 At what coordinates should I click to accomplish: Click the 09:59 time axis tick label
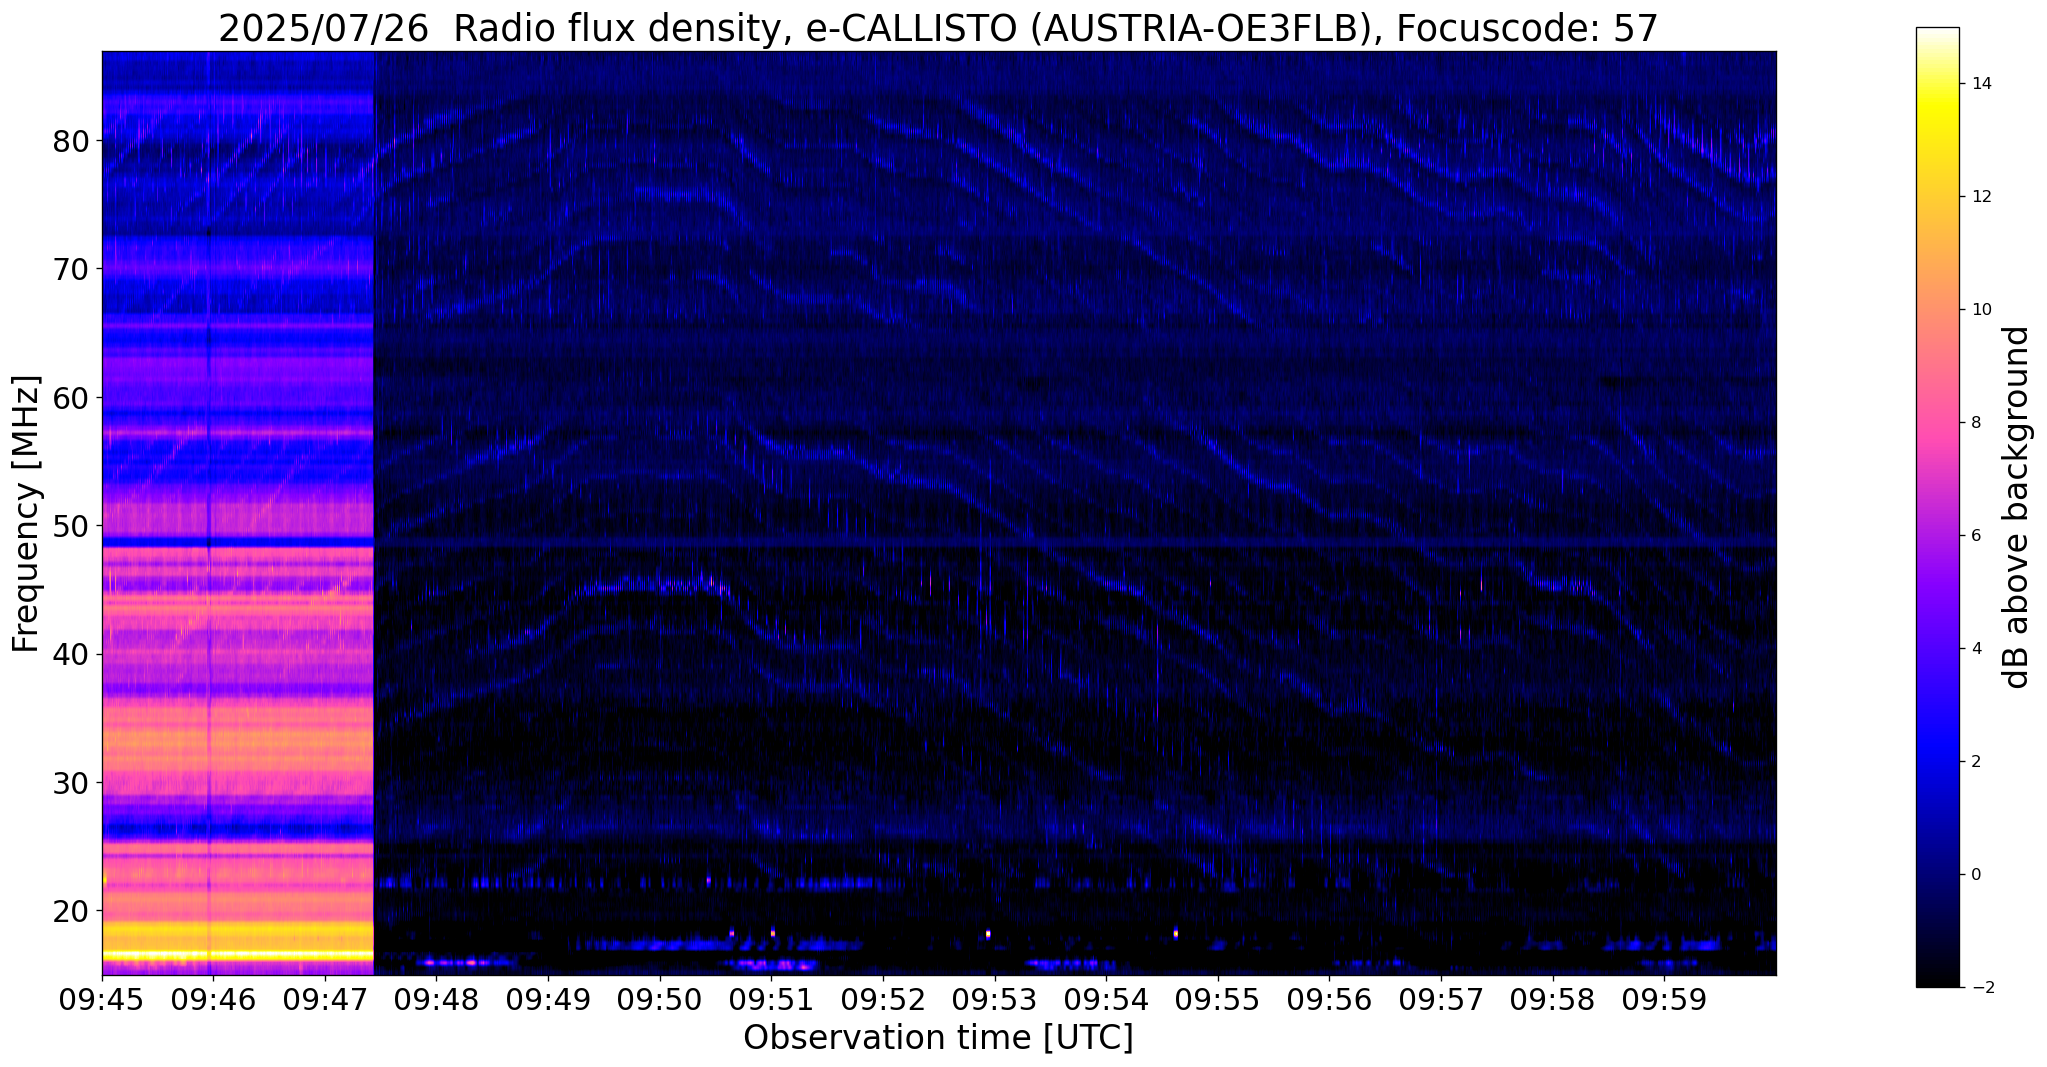[1664, 1001]
